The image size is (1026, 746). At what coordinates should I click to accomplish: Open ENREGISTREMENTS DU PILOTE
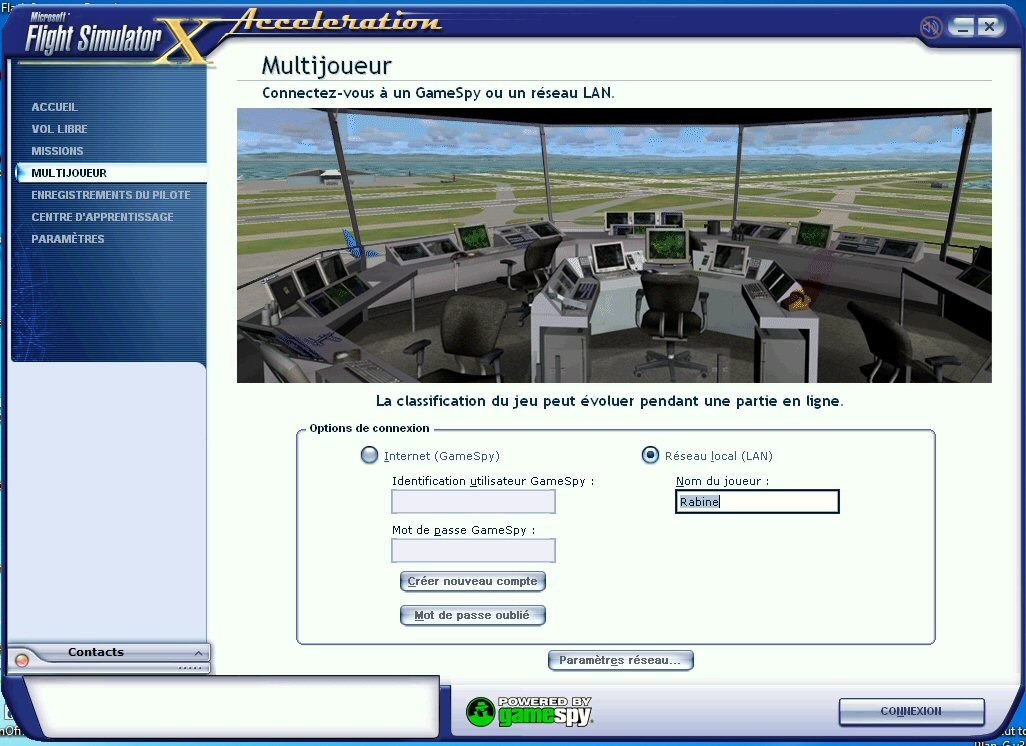click(x=111, y=195)
